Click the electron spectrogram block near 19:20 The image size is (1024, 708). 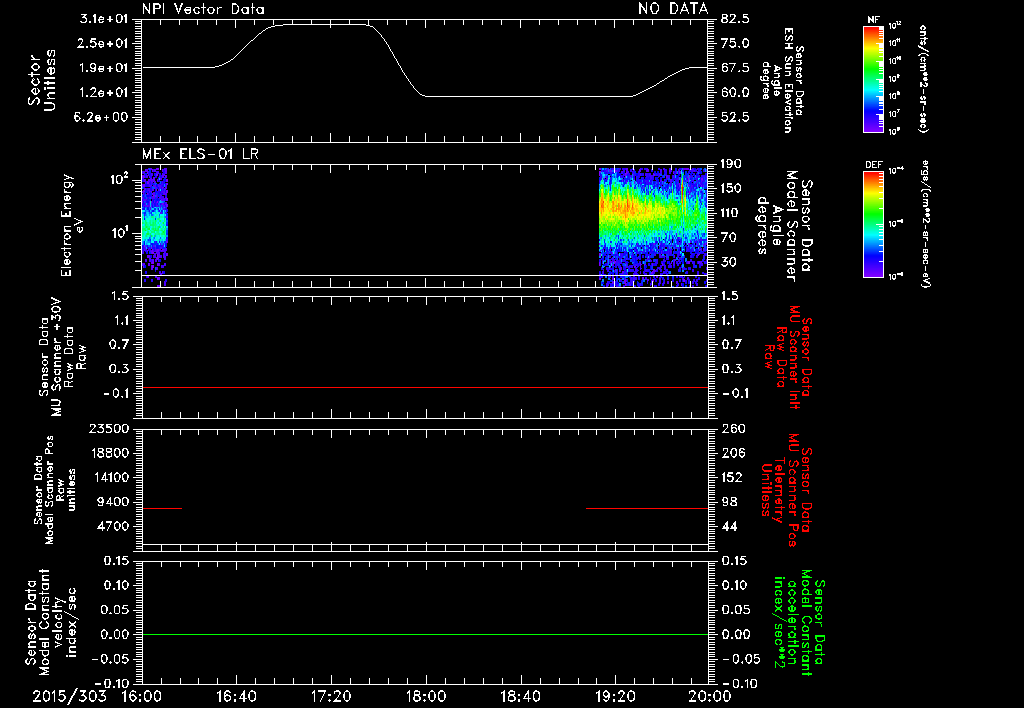653,227
